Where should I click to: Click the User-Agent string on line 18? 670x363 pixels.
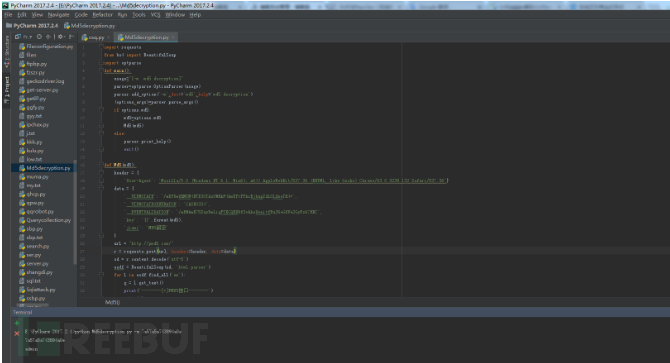pos(302,181)
